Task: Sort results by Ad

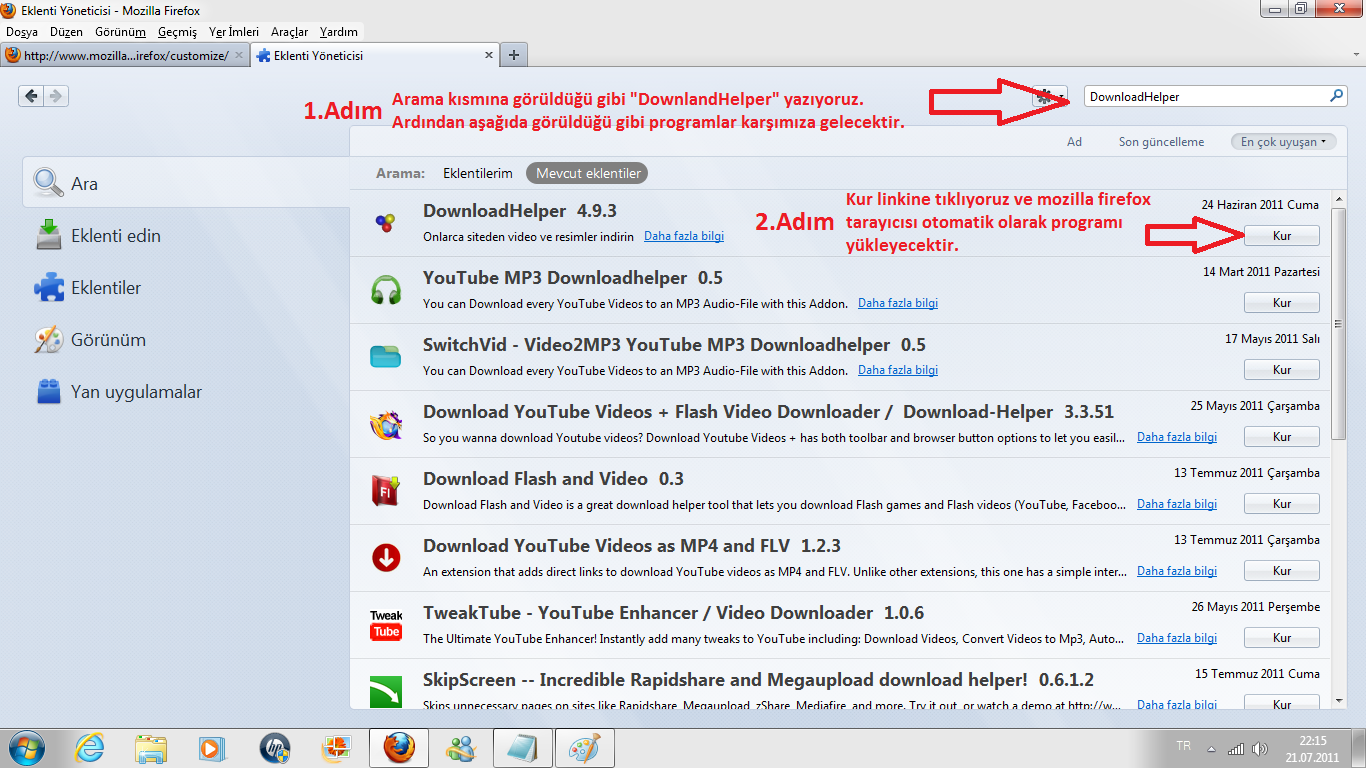Action: (x=1074, y=142)
